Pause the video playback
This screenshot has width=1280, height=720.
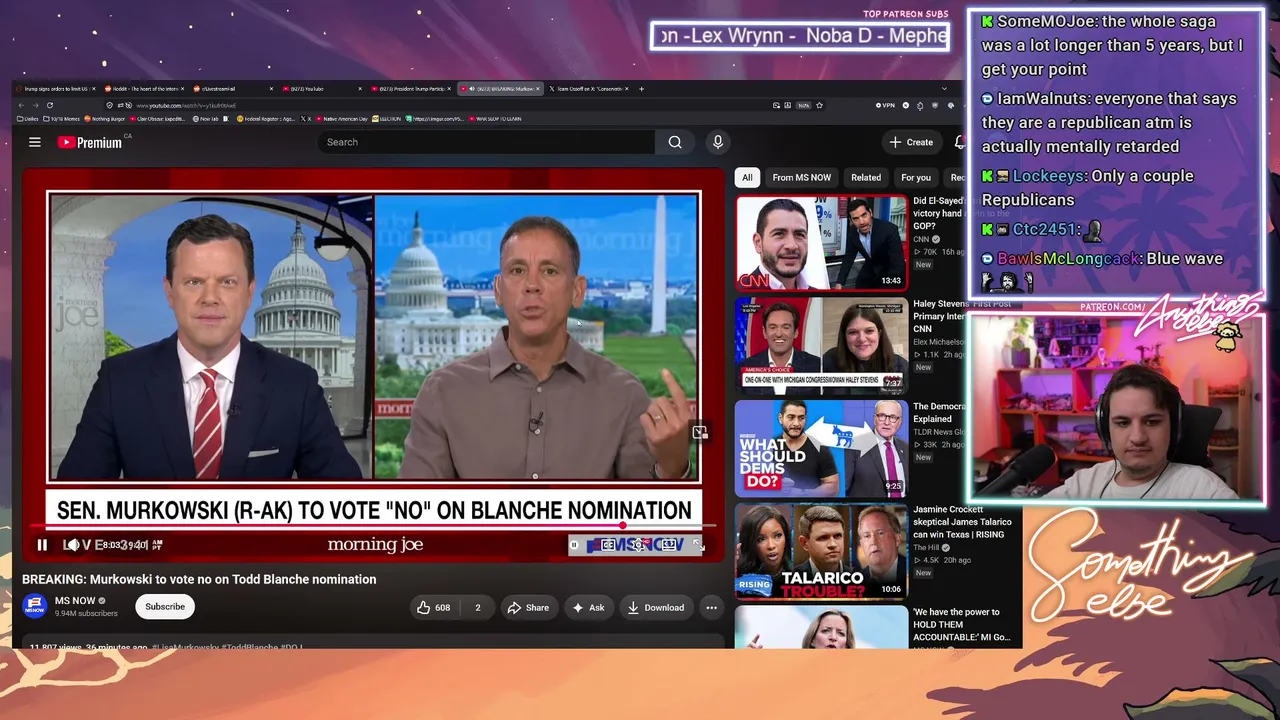42,545
